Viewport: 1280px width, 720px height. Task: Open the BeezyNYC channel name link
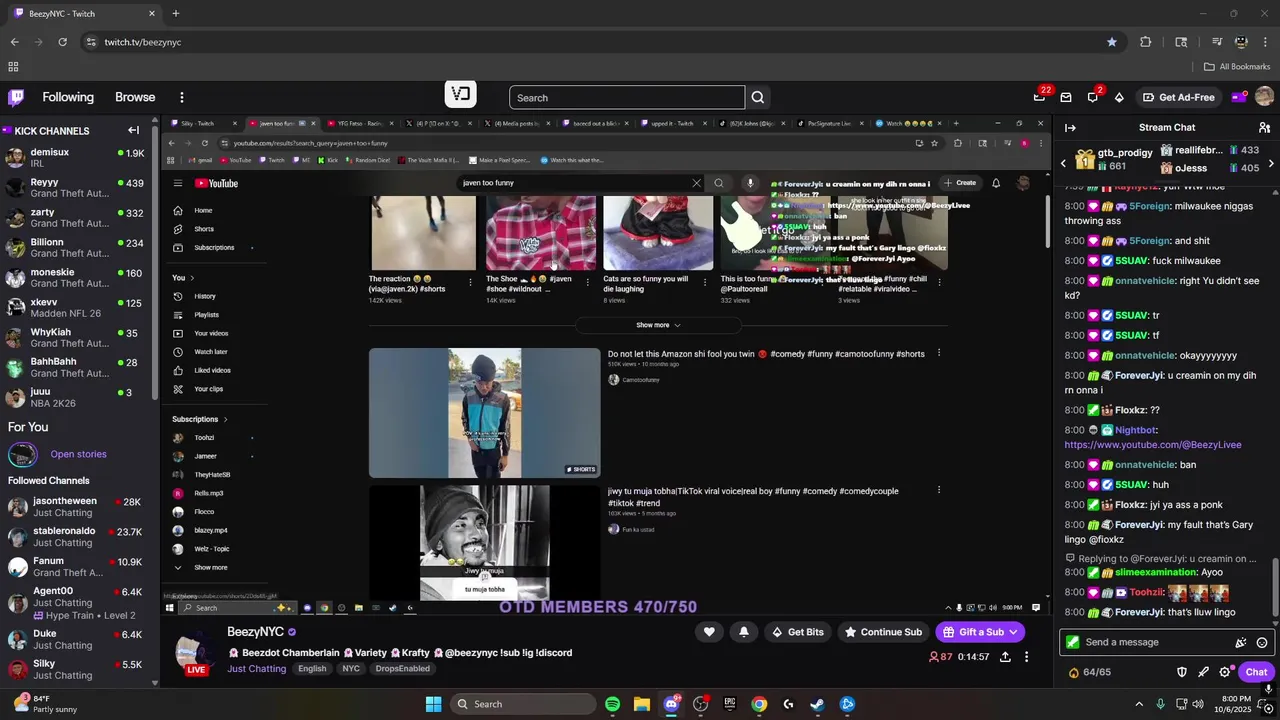click(255, 632)
